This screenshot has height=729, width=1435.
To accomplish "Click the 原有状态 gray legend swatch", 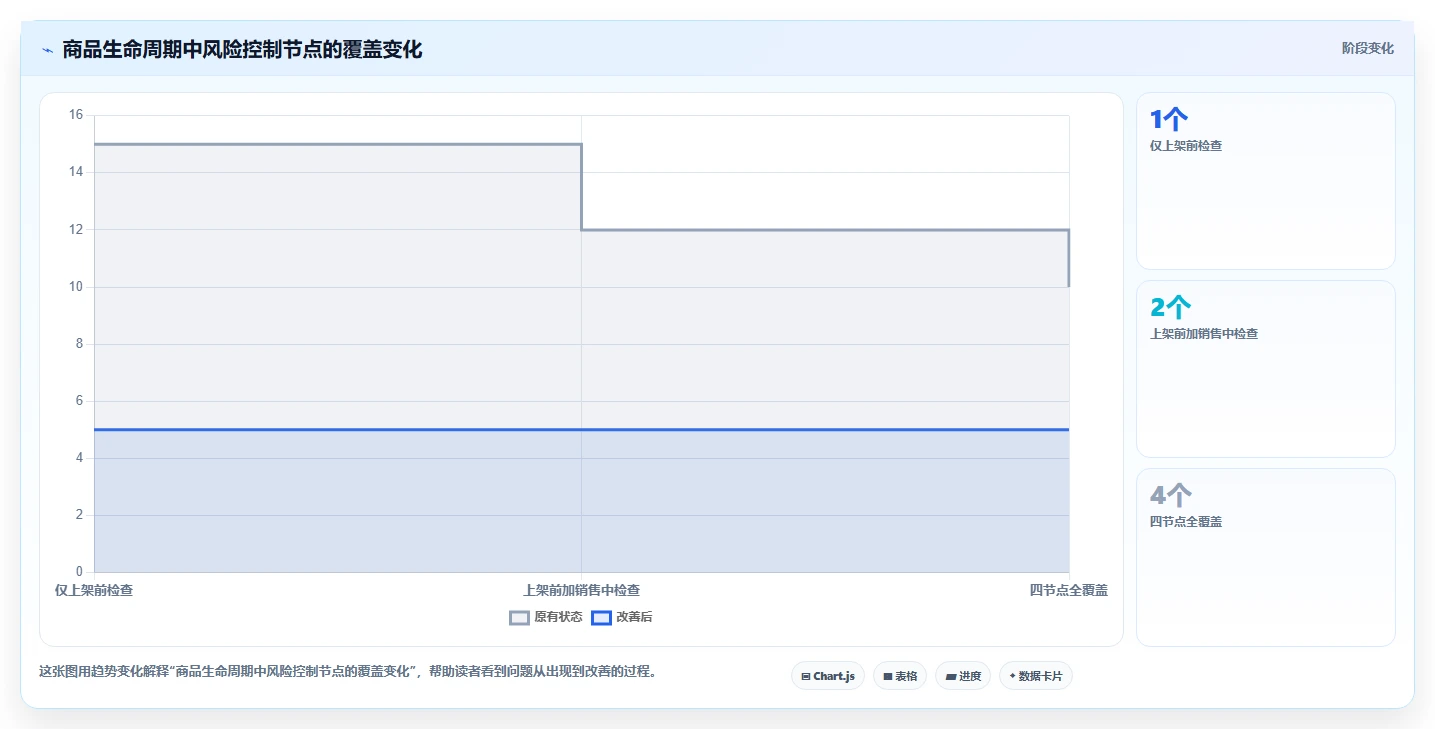I will point(519,617).
